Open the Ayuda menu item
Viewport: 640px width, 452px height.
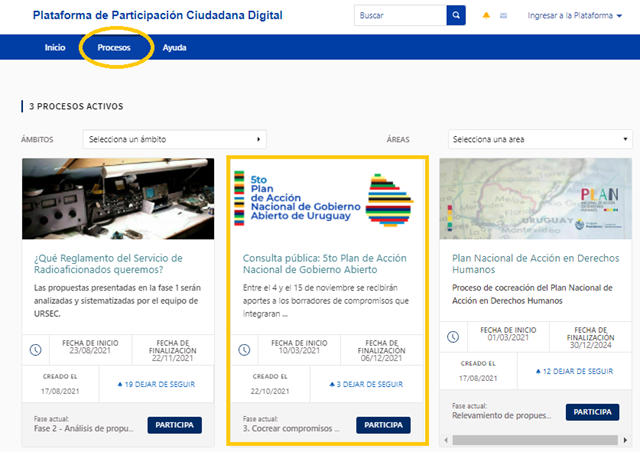coord(174,47)
